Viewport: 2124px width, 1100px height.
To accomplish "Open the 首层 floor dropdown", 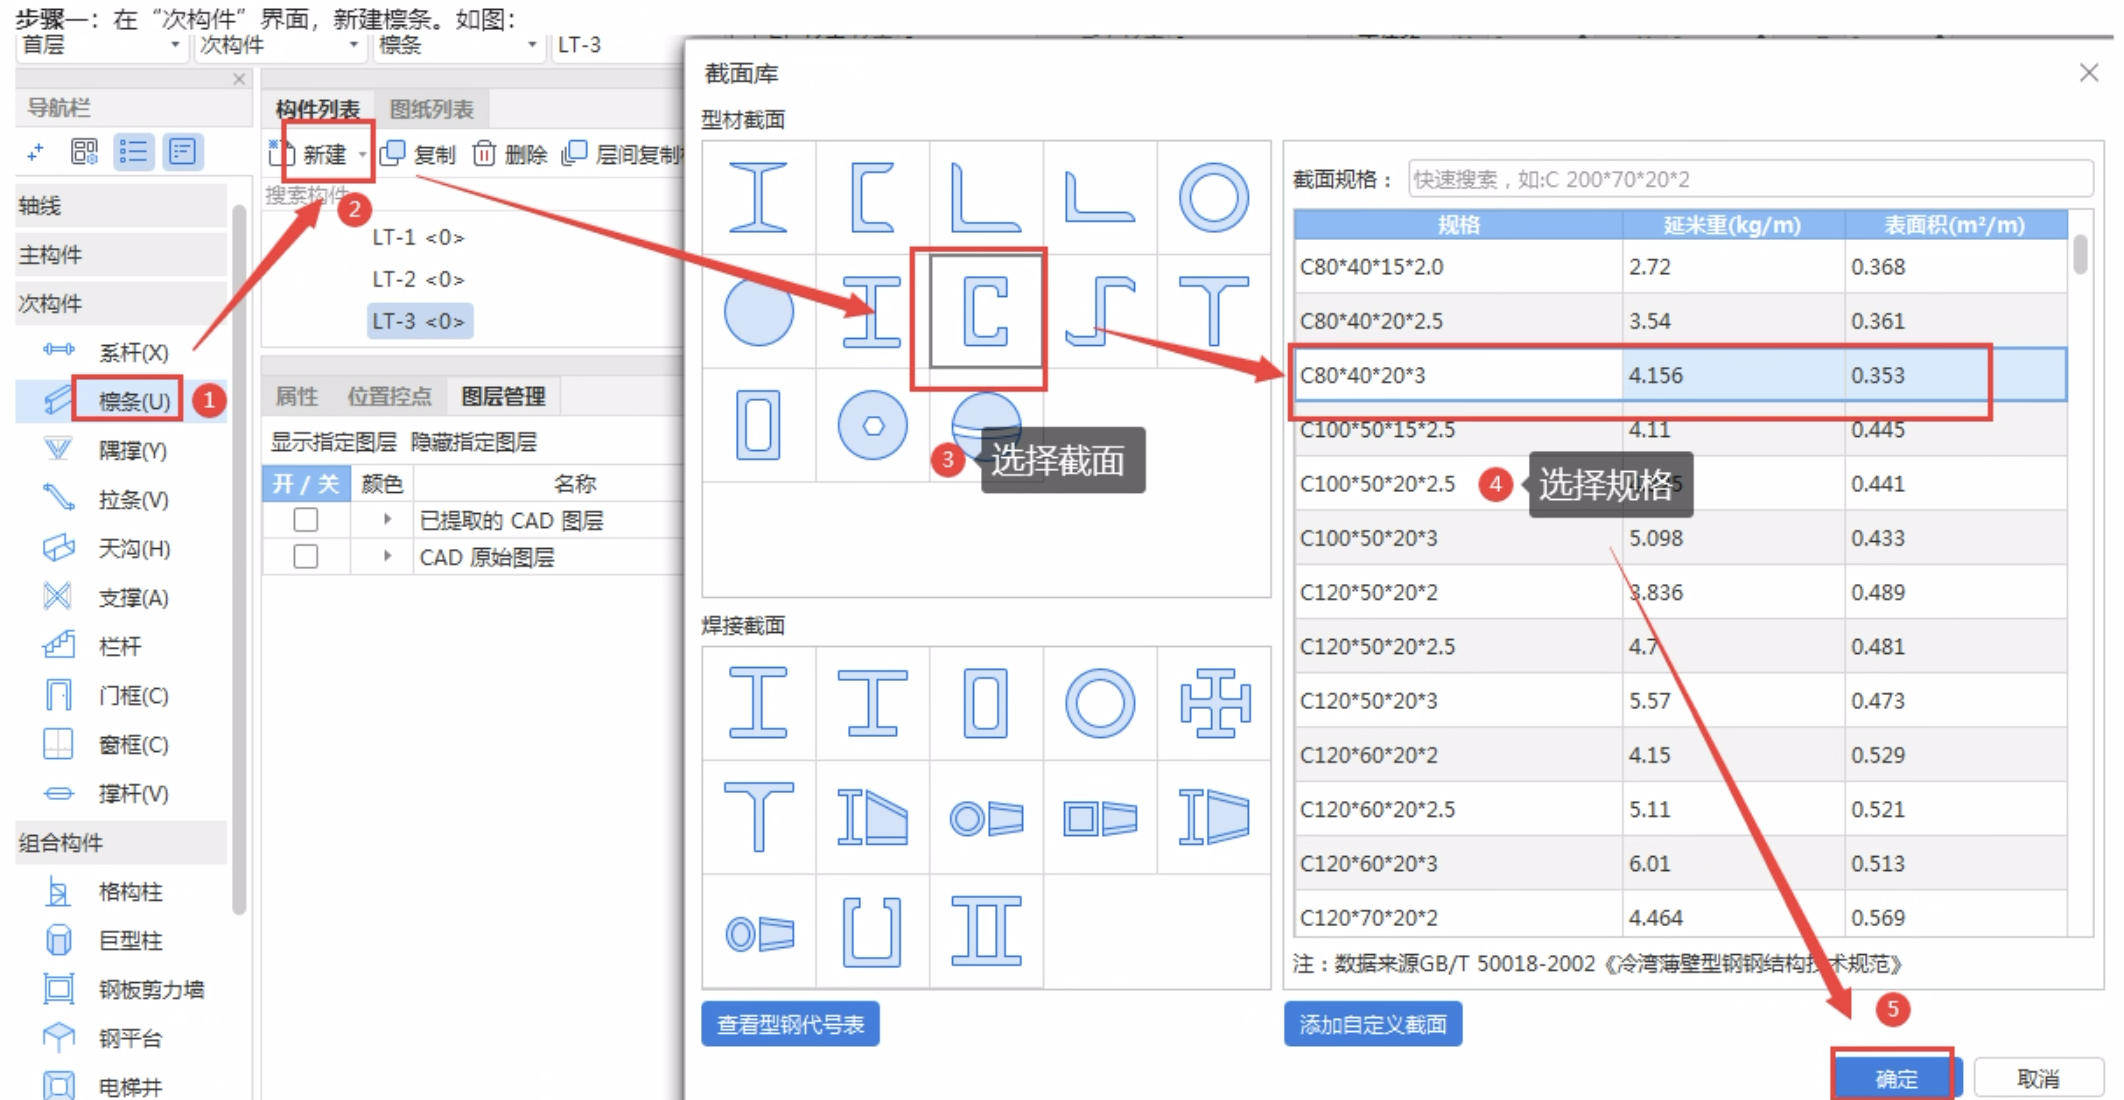I will click(x=101, y=45).
